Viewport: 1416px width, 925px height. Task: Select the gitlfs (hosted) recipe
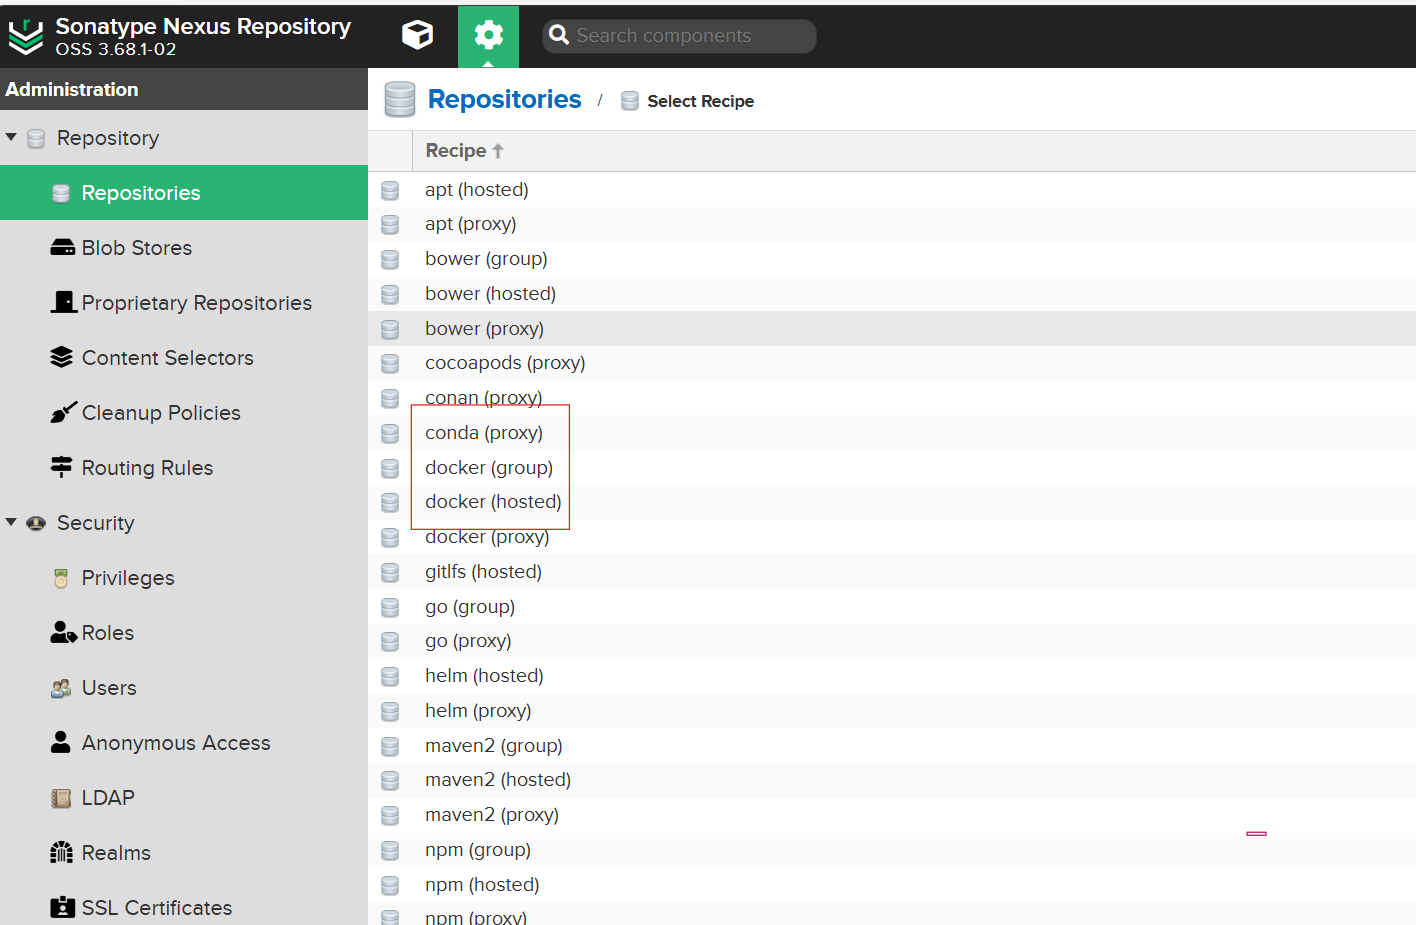[892, 572]
